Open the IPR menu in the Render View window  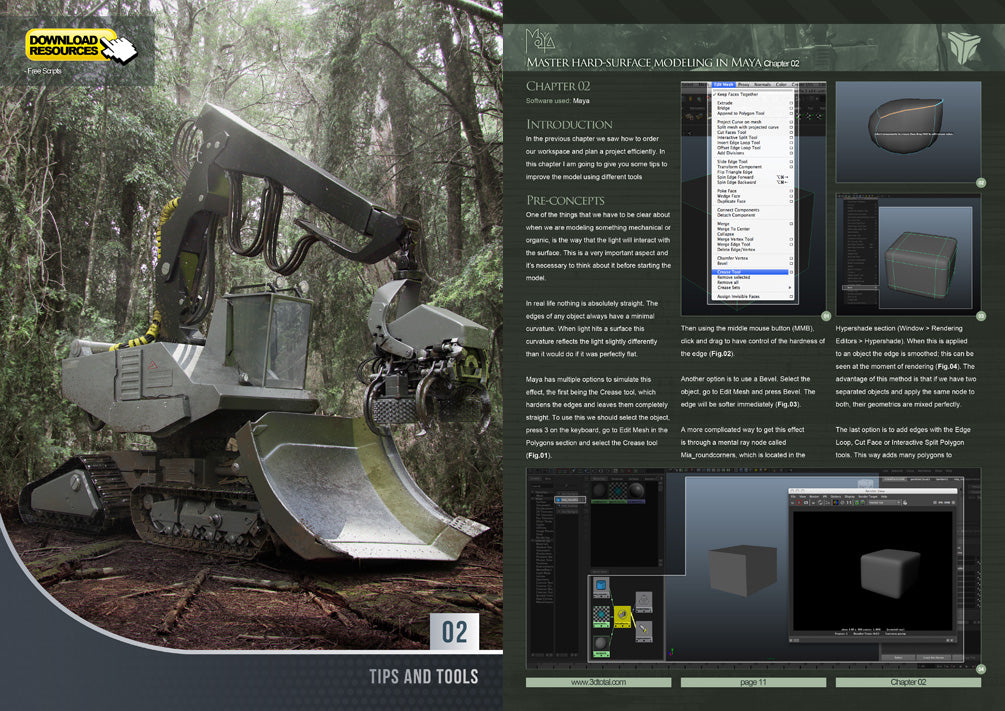[824, 496]
